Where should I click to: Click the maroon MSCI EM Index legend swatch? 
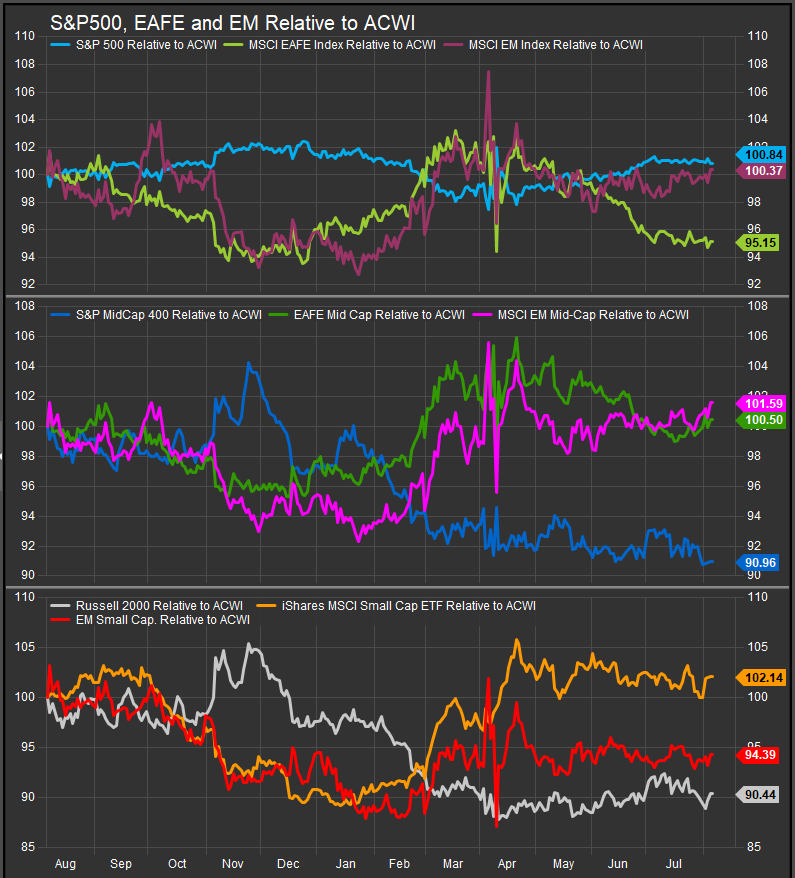pyautogui.click(x=453, y=45)
